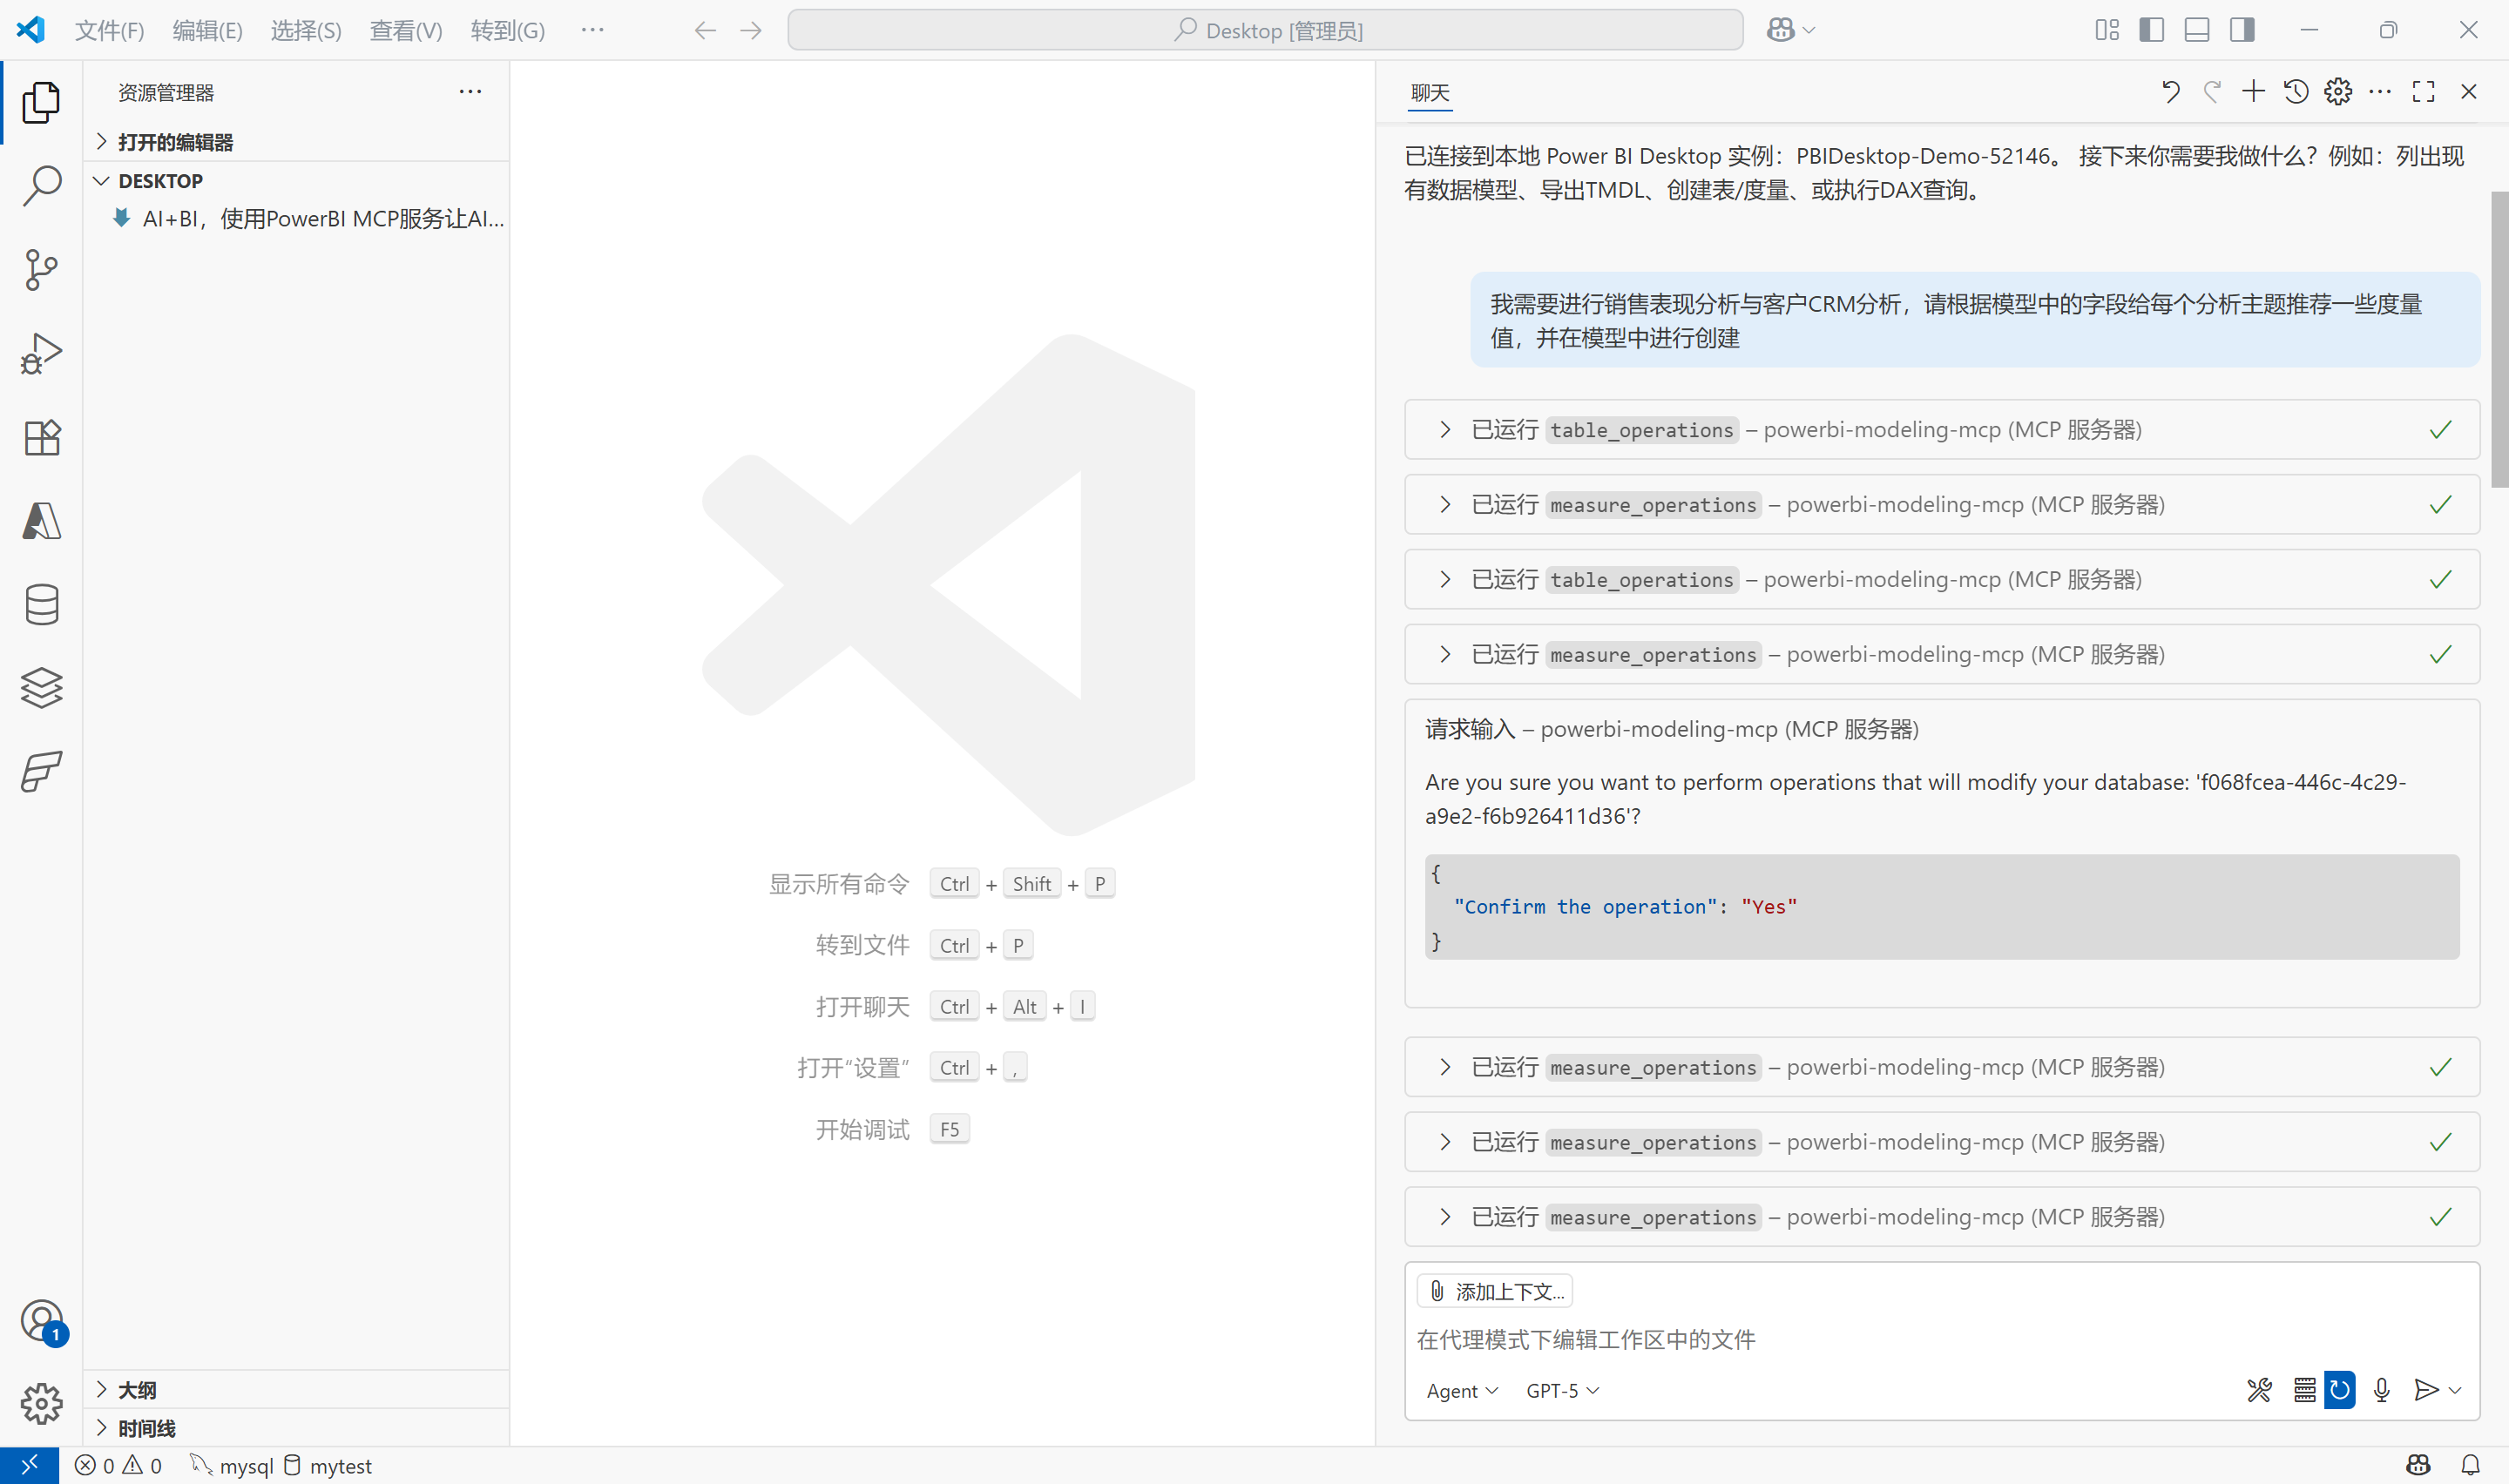Click the chat message input field
2509x1484 pixels.
pos(1900,1339)
